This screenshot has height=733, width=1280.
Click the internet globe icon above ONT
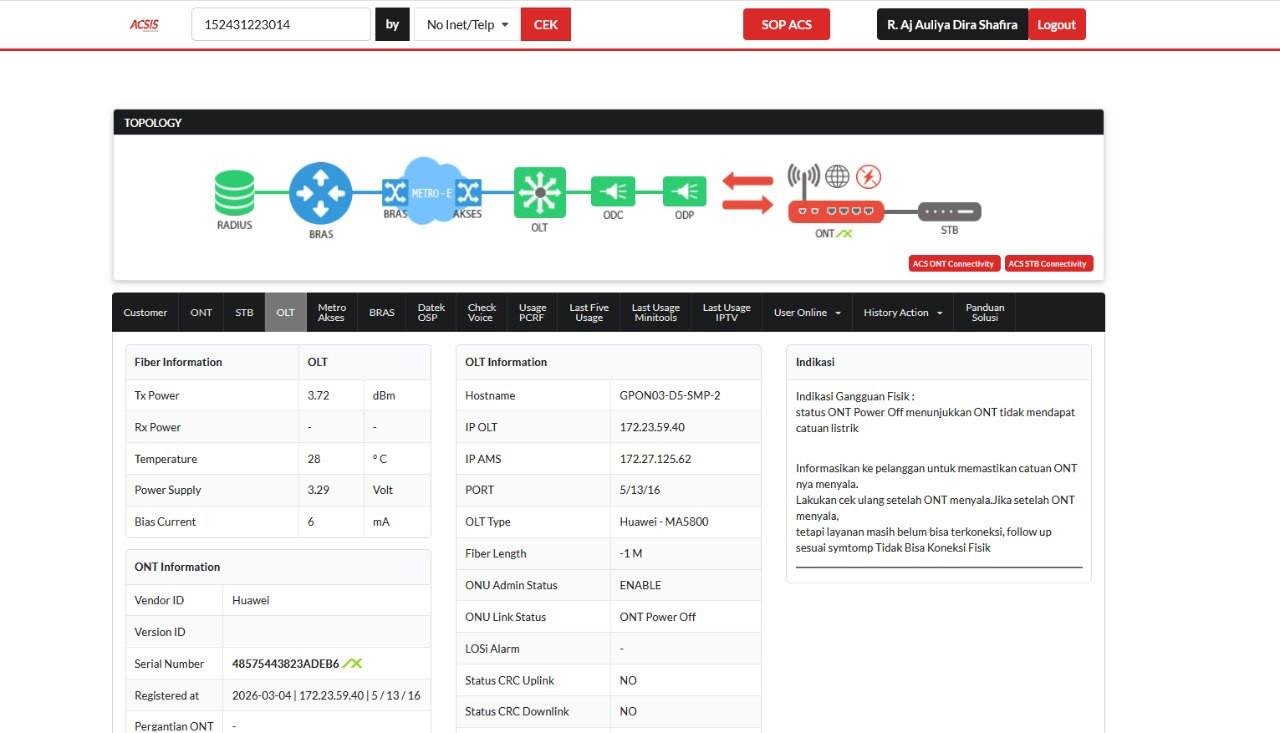[x=837, y=177]
